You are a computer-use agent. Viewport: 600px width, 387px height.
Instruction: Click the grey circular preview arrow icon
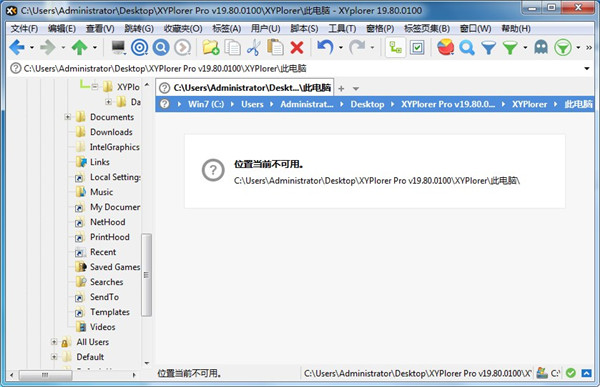pos(183,47)
